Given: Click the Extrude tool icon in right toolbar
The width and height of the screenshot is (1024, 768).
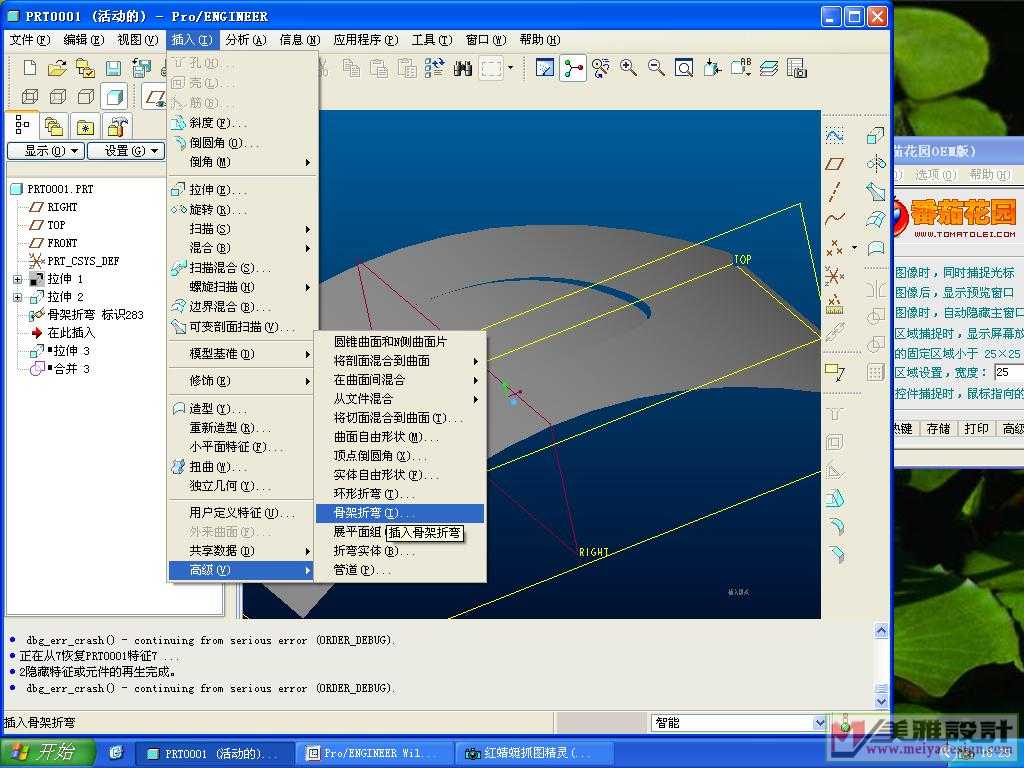Looking at the screenshot, I should [x=875, y=135].
